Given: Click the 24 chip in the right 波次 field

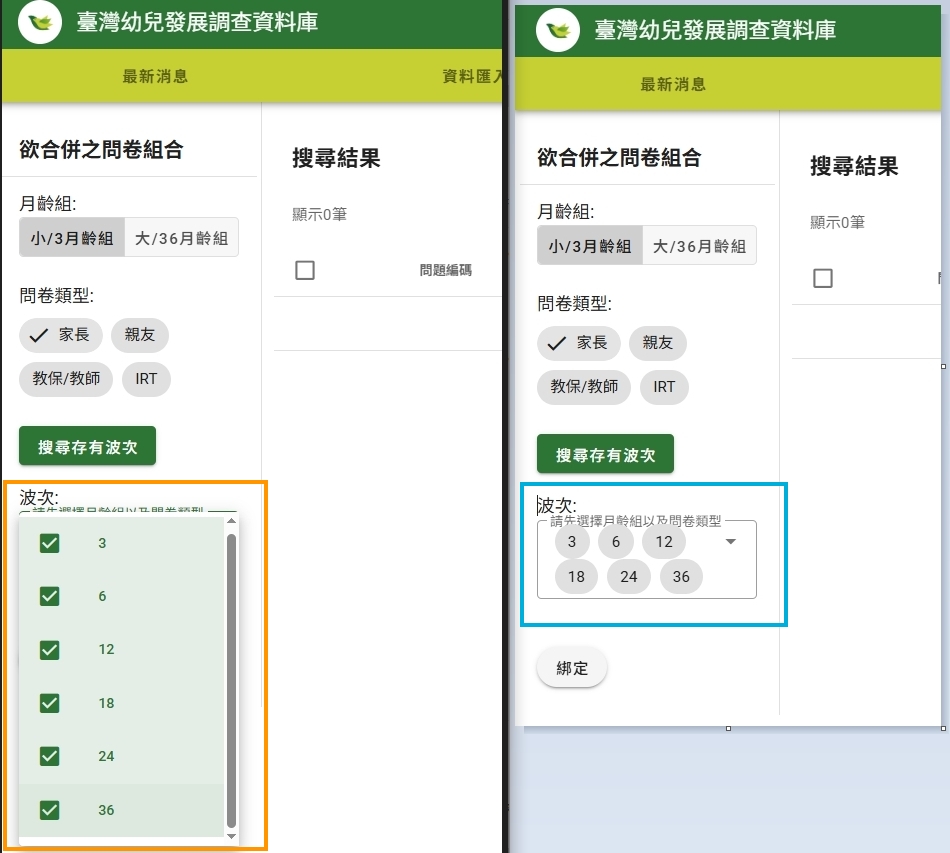Looking at the screenshot, I should point(628,577).
